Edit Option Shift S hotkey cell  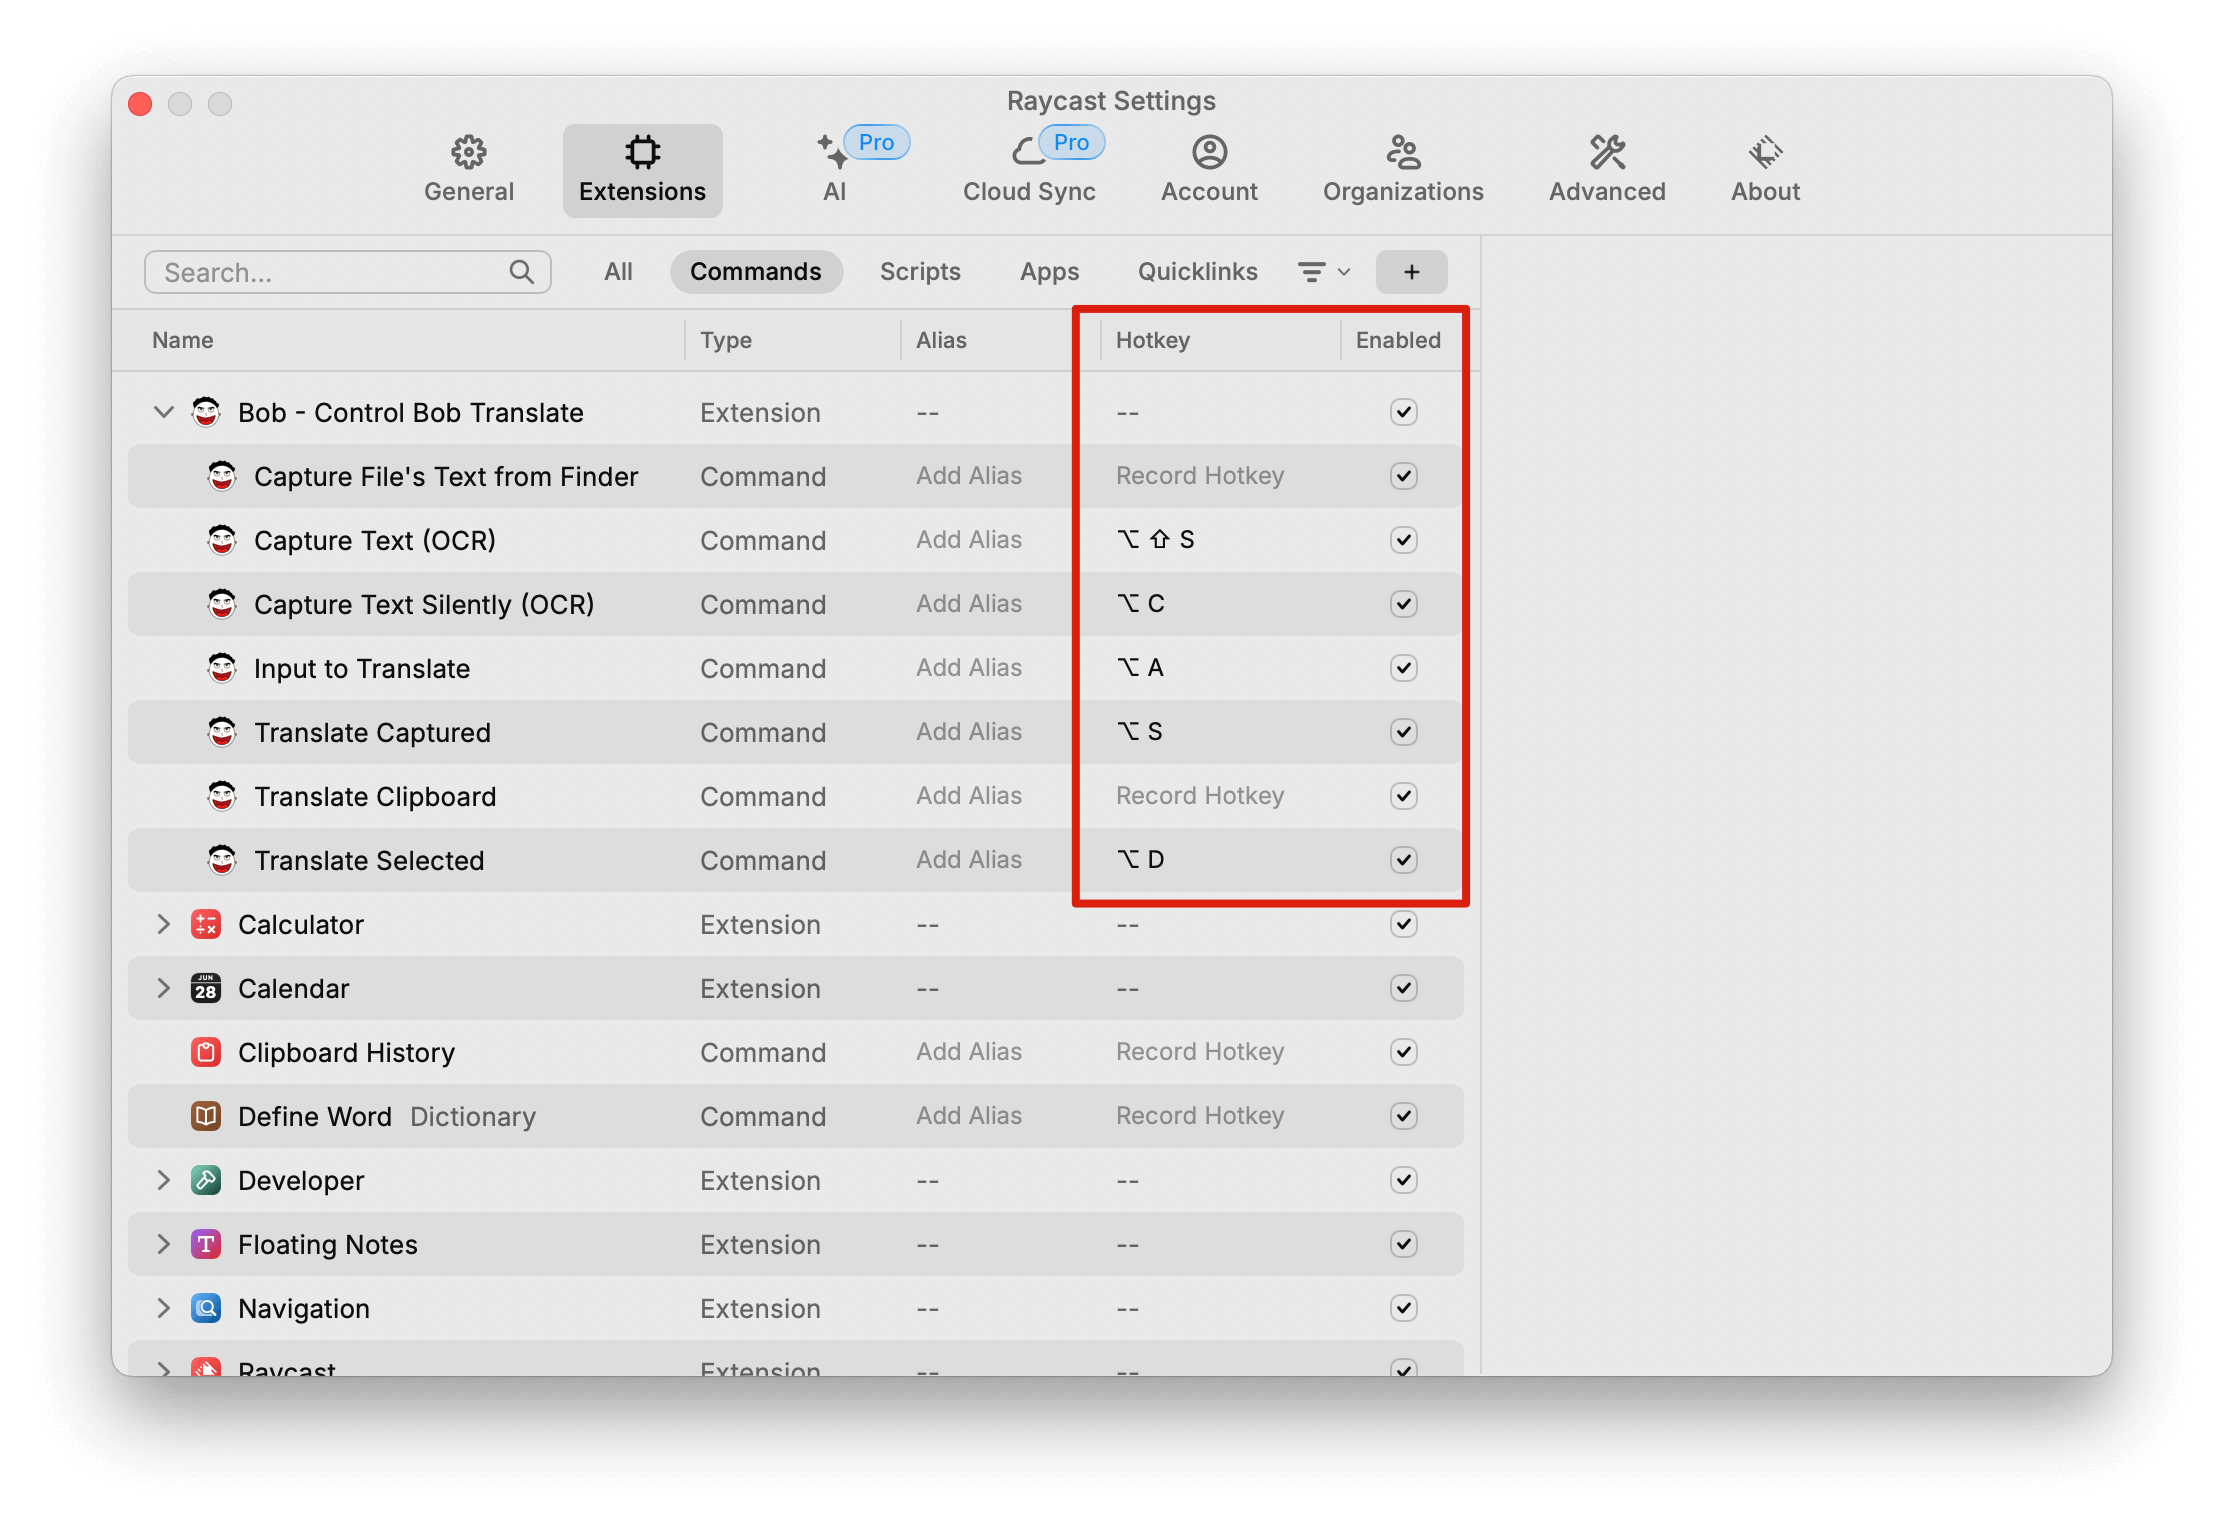[1156, 540]
